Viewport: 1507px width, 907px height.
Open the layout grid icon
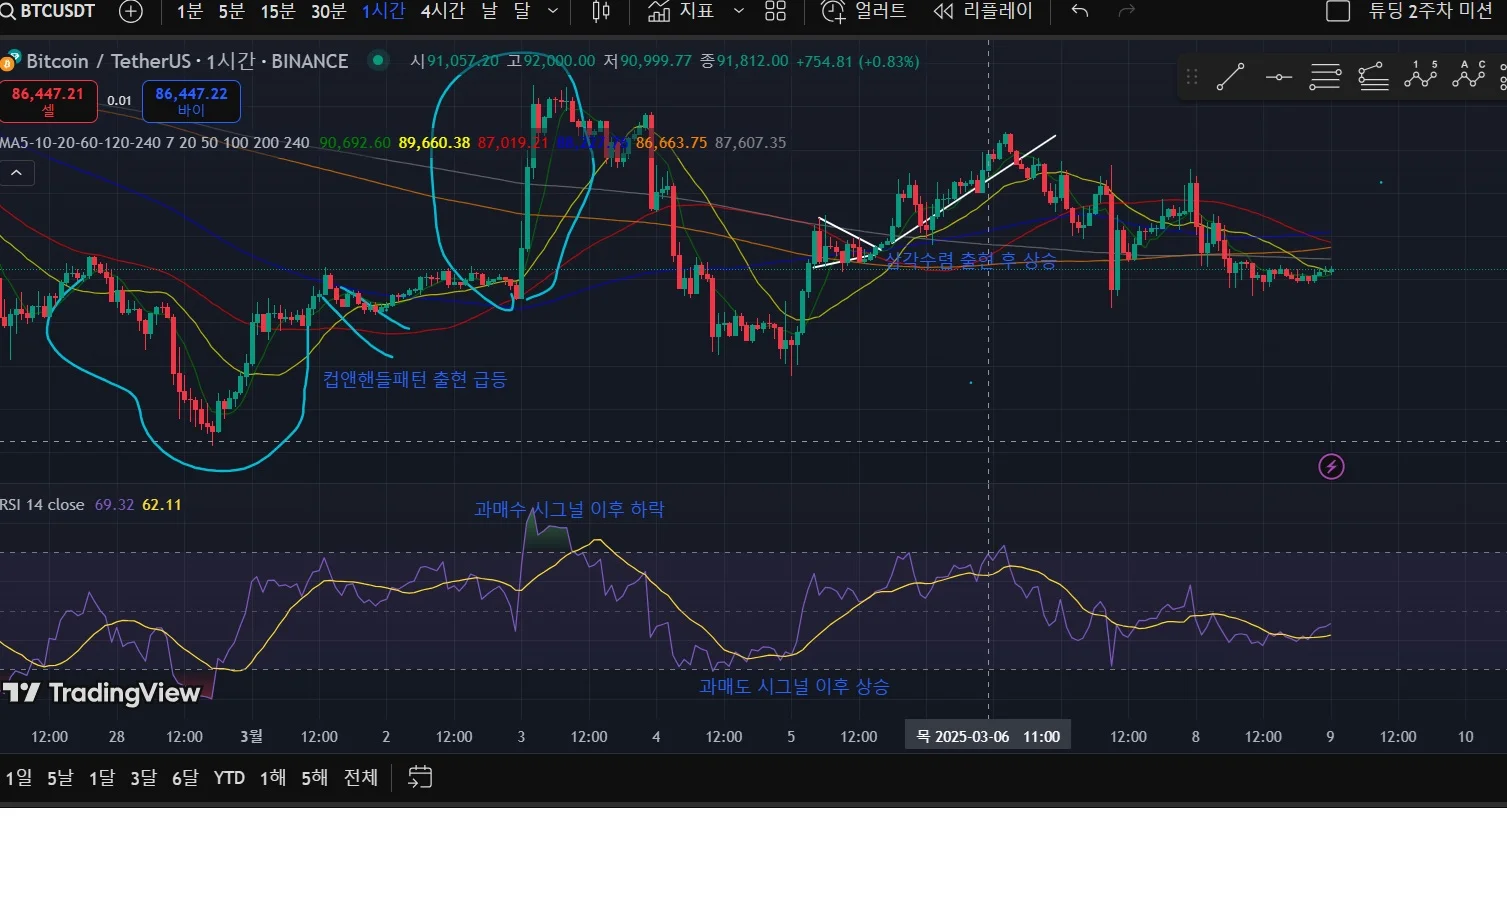(x=776, y=11)
